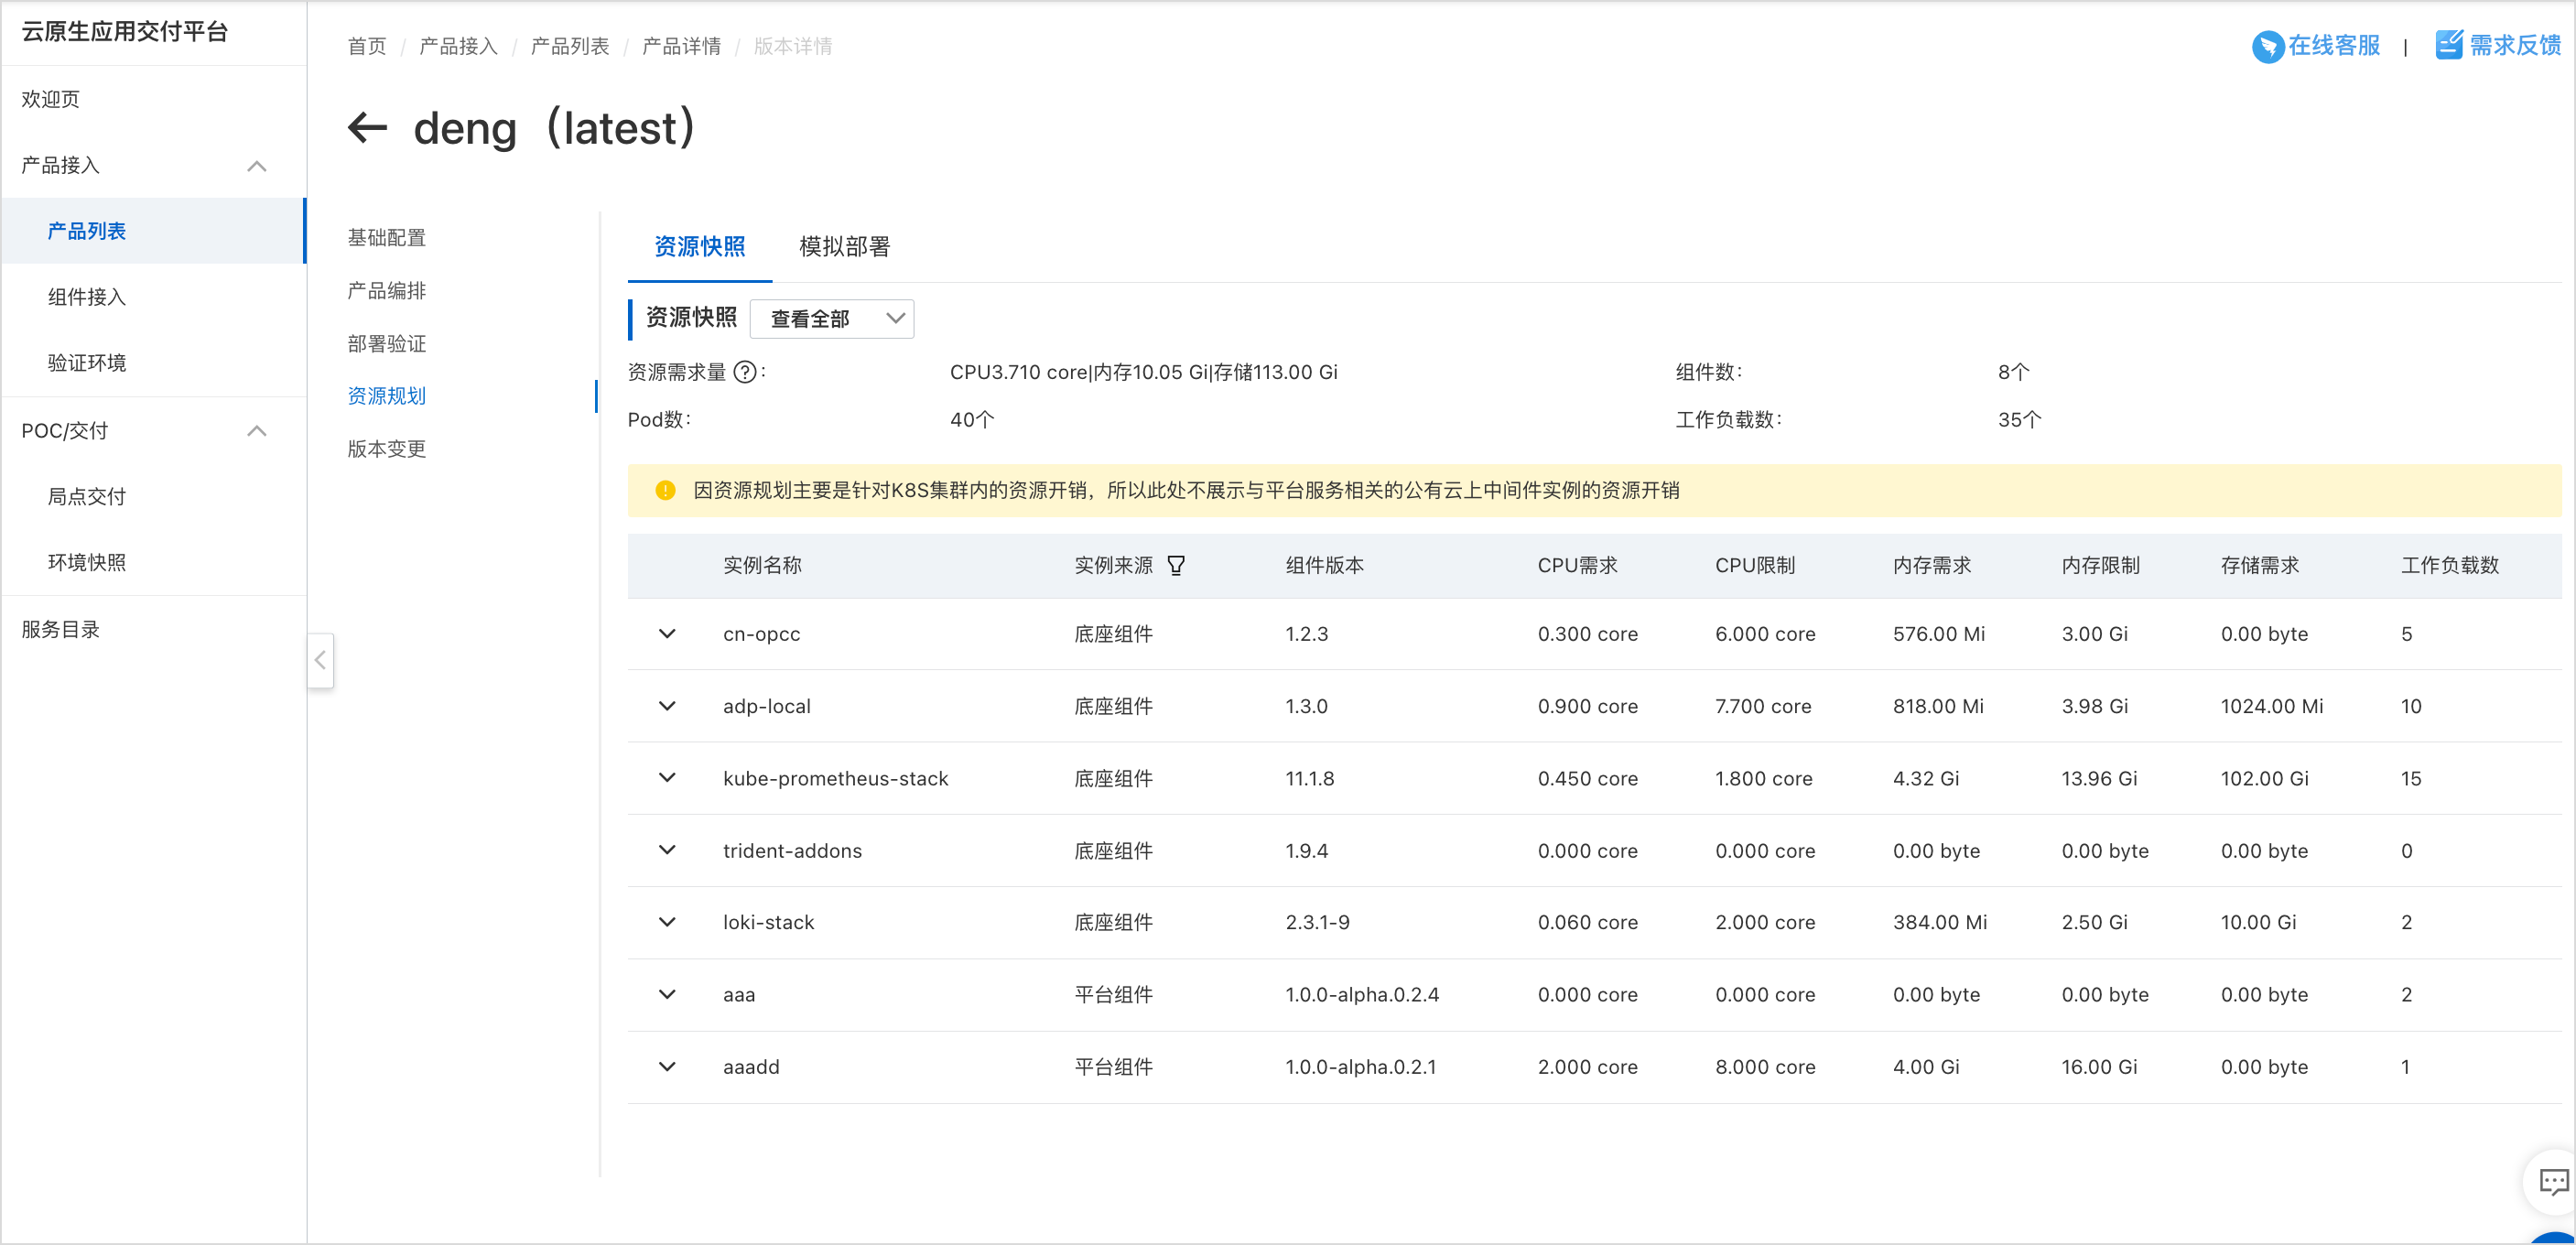Click the loki-stack version 2.3.1-9
Screen dimensions: 2576x1245
[x=1317, y=922]
